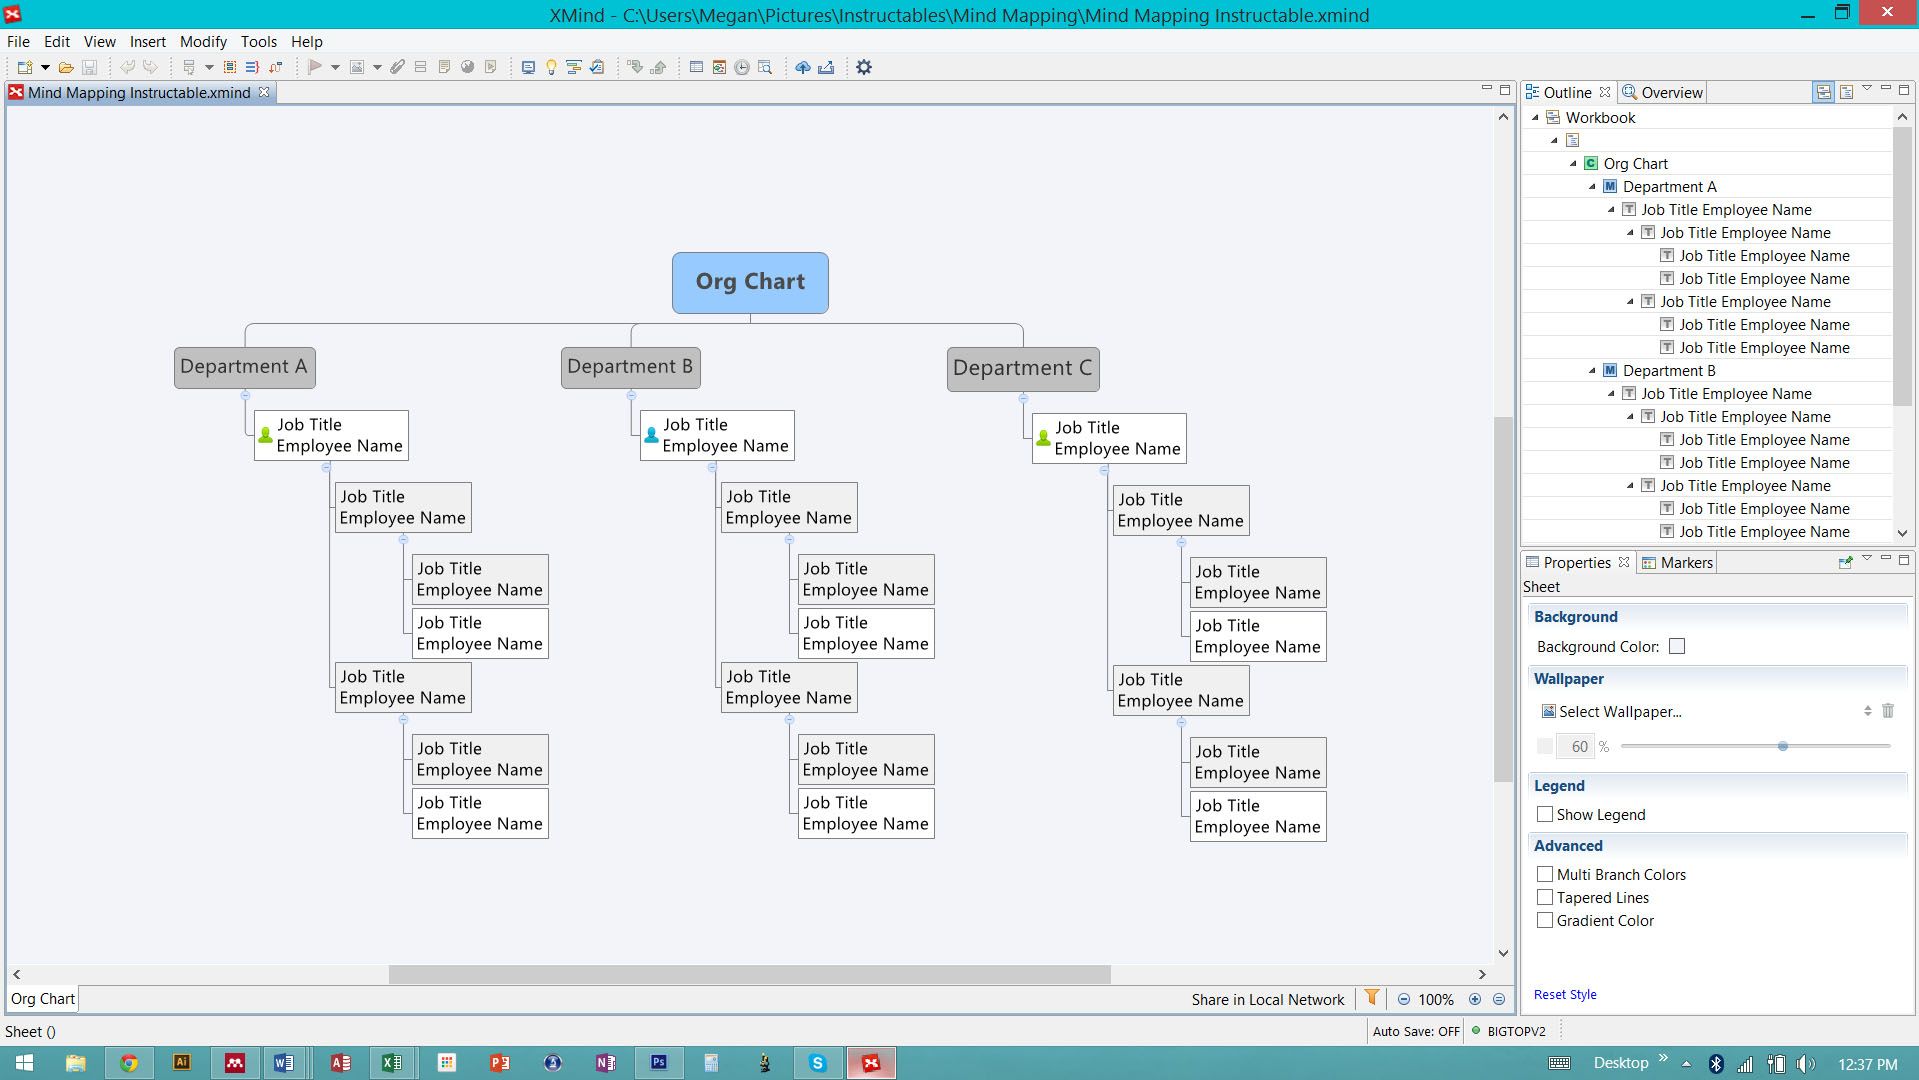
Task: Collapse the Department B outline node
Action: tap(1594, 370)
